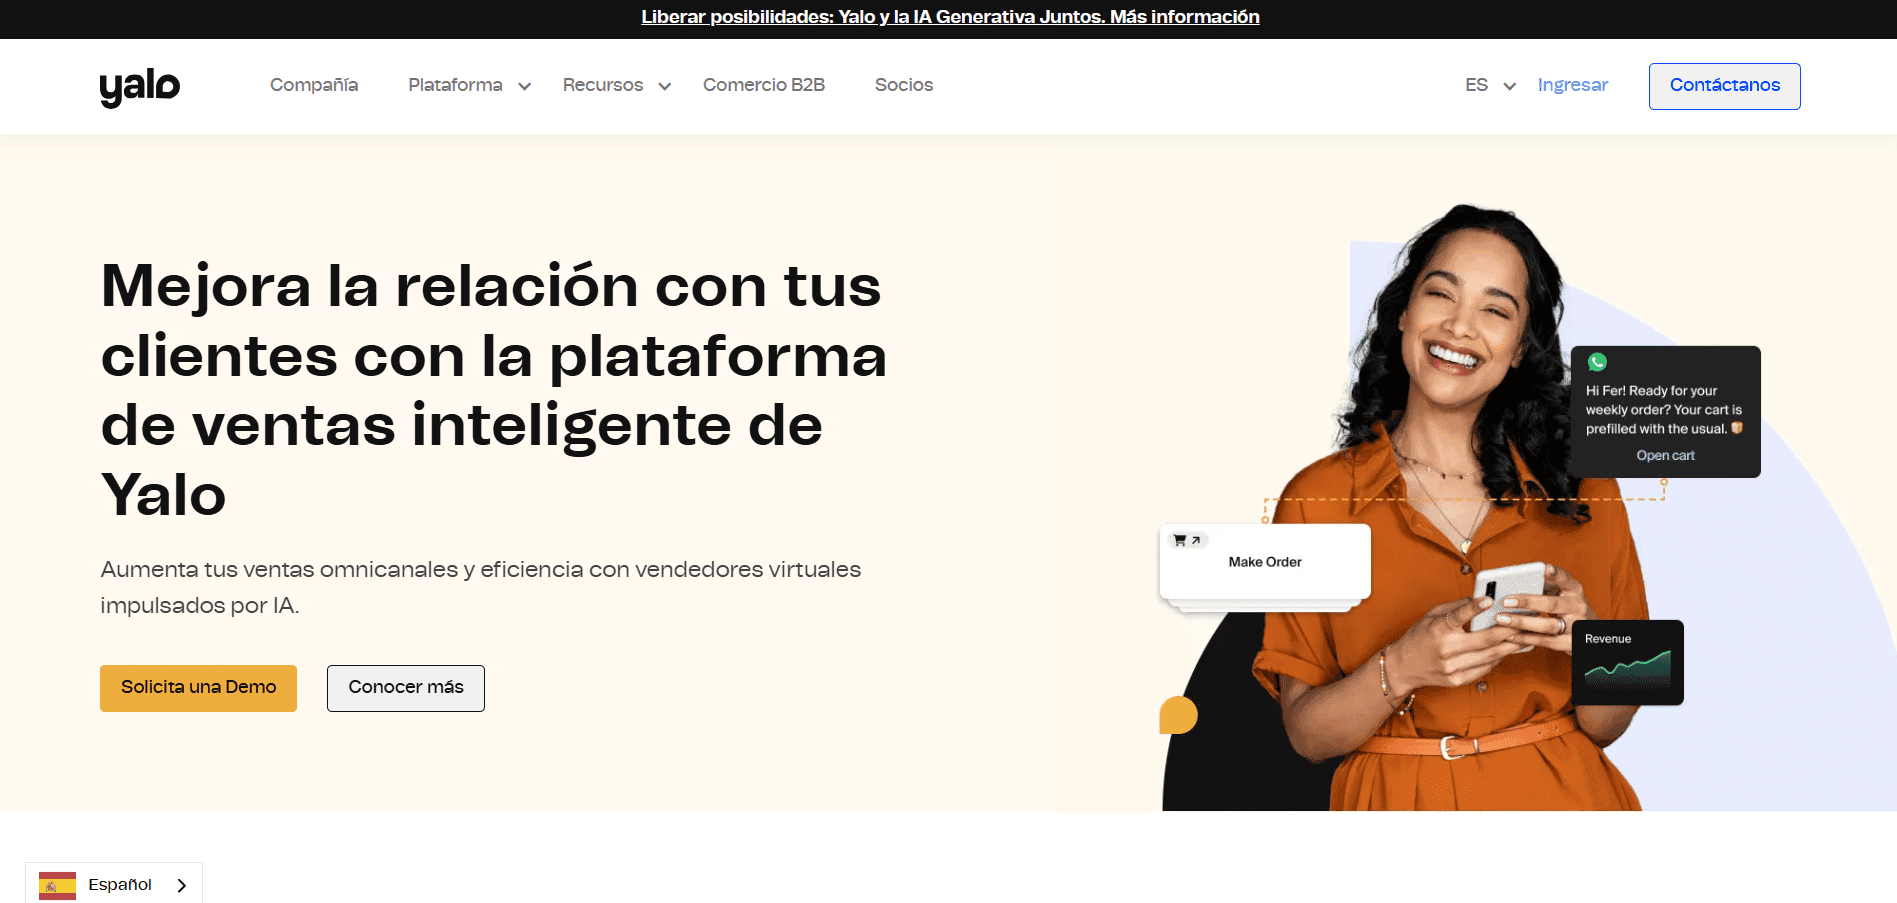This screenshot has height=903, width=1897.
Task: Open the Español language selector arrow
Action: tap(181, 885)
